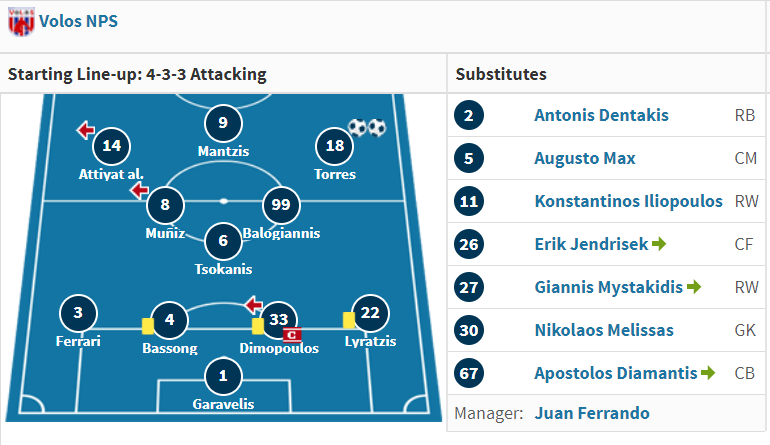Select goalkeeper number 1 Garavelis
Viewport: 770px width, 445px height.
223,376
